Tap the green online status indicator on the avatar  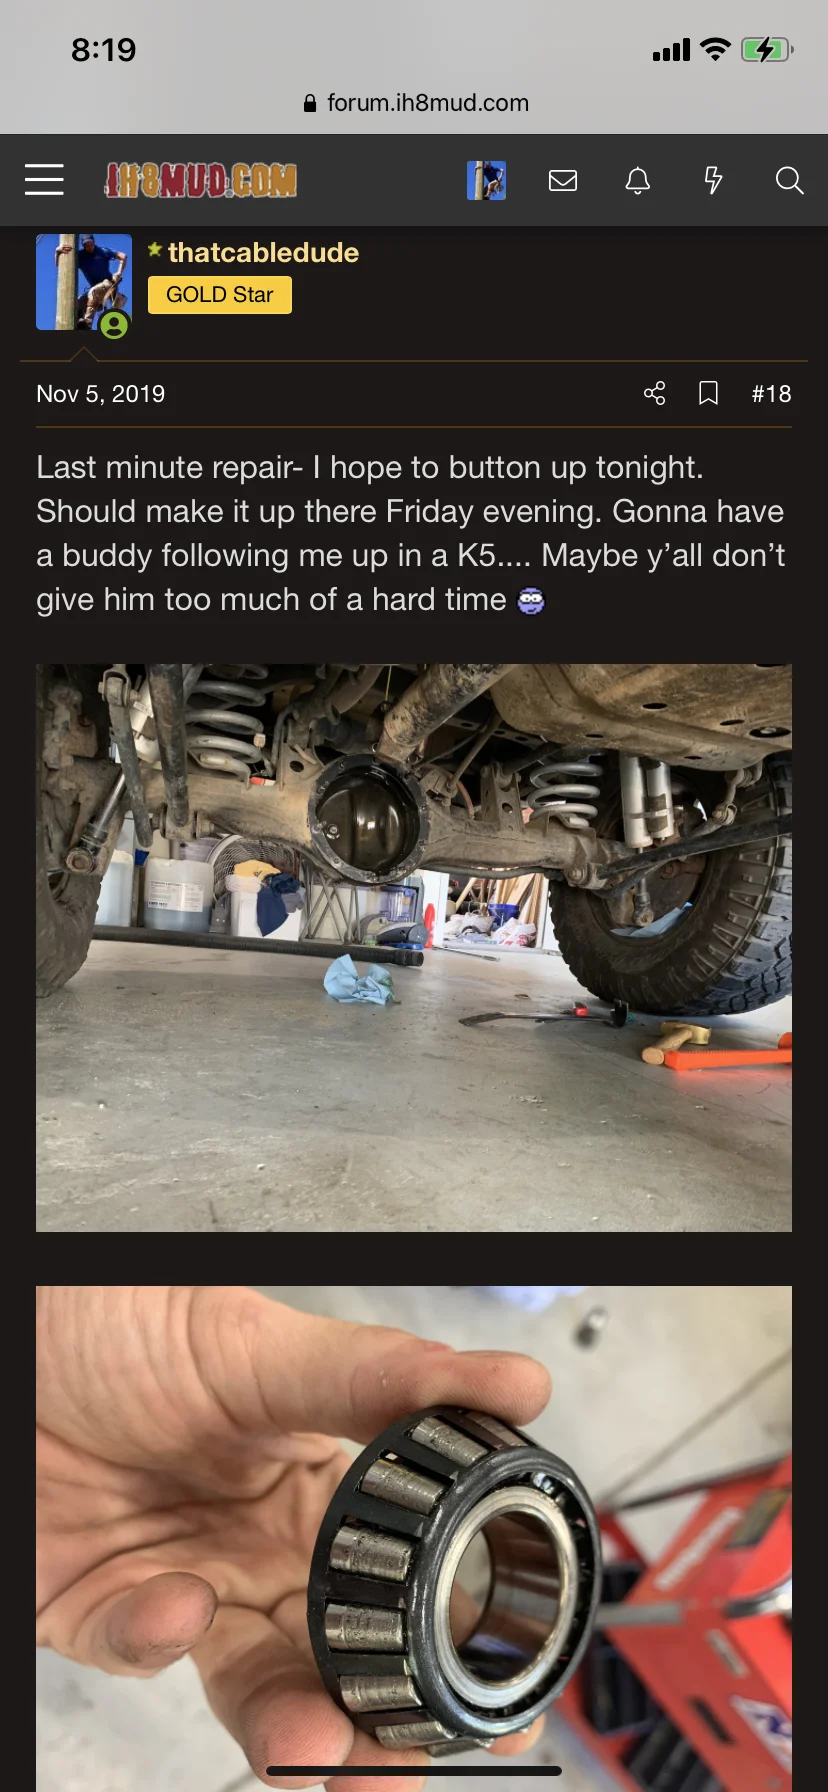click(x=114, y=325)
